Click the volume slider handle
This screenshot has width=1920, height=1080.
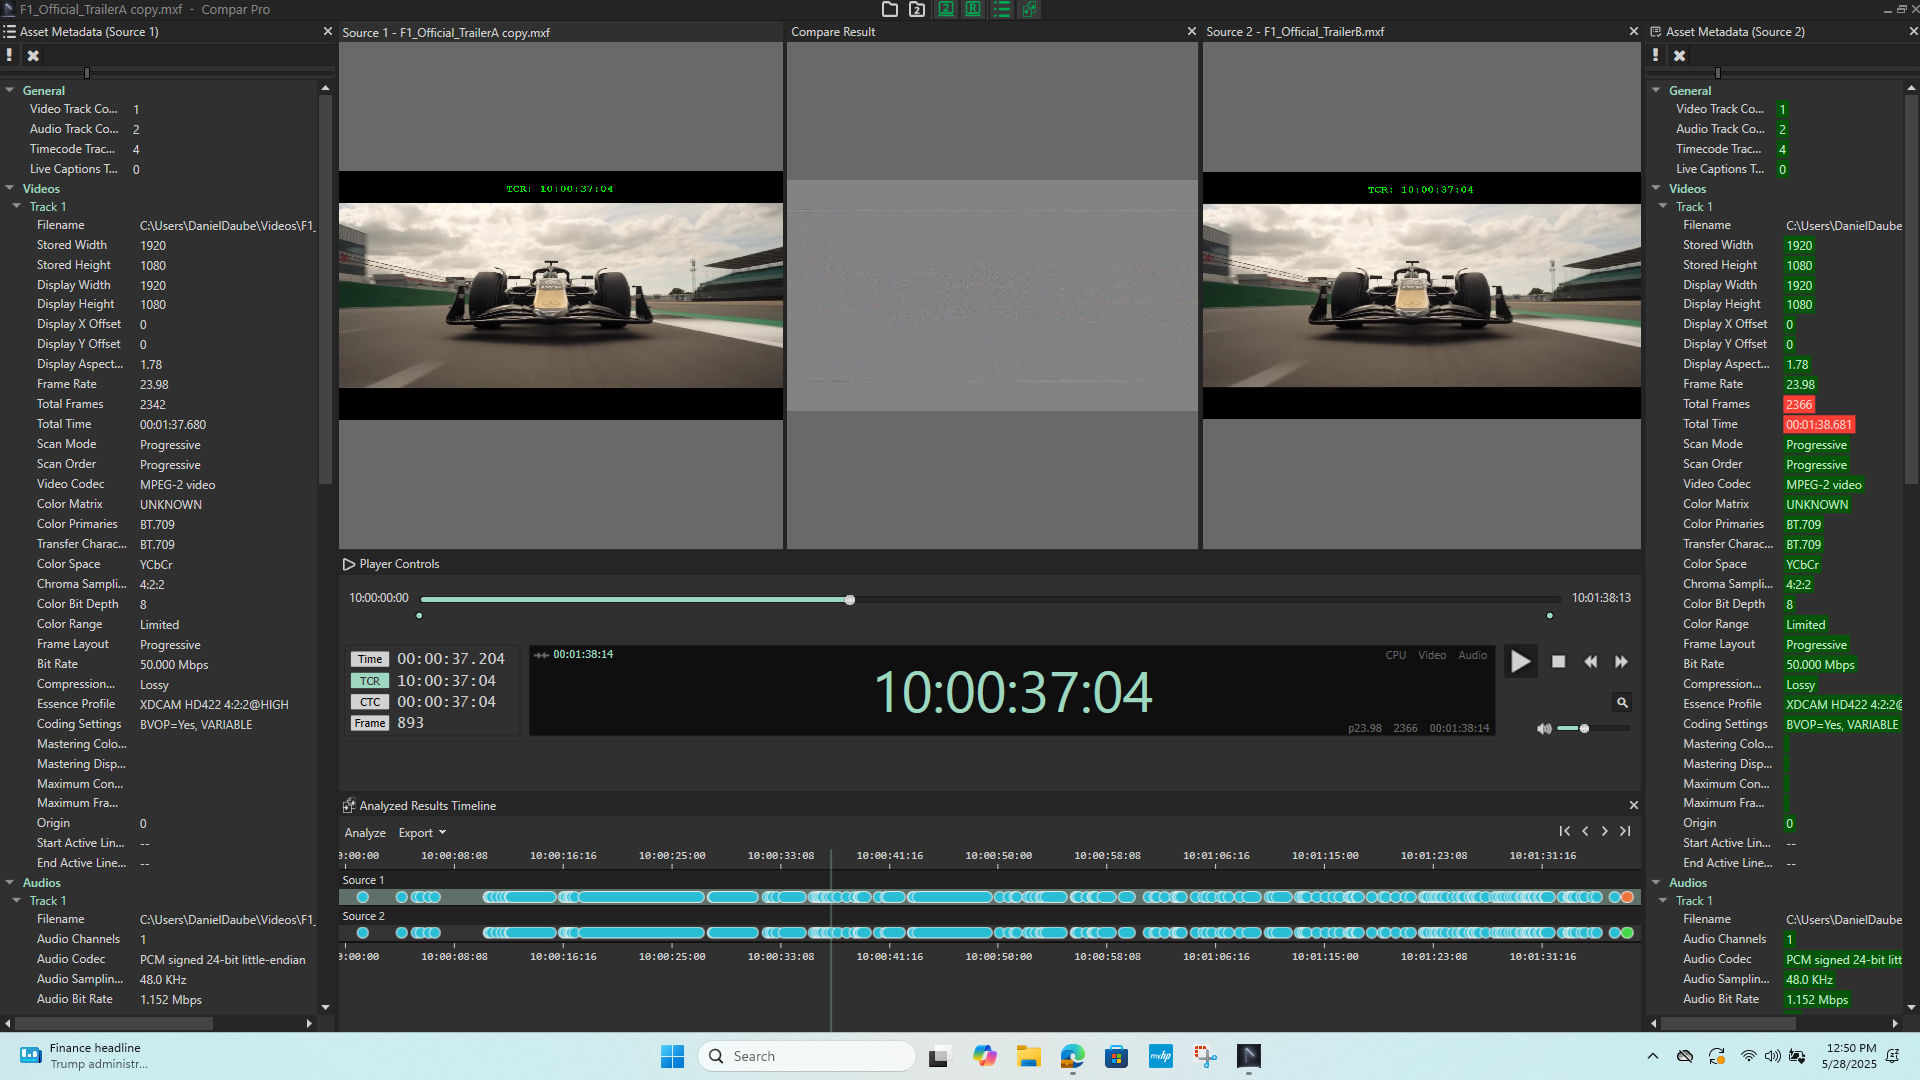click(x=1584, y=729)
